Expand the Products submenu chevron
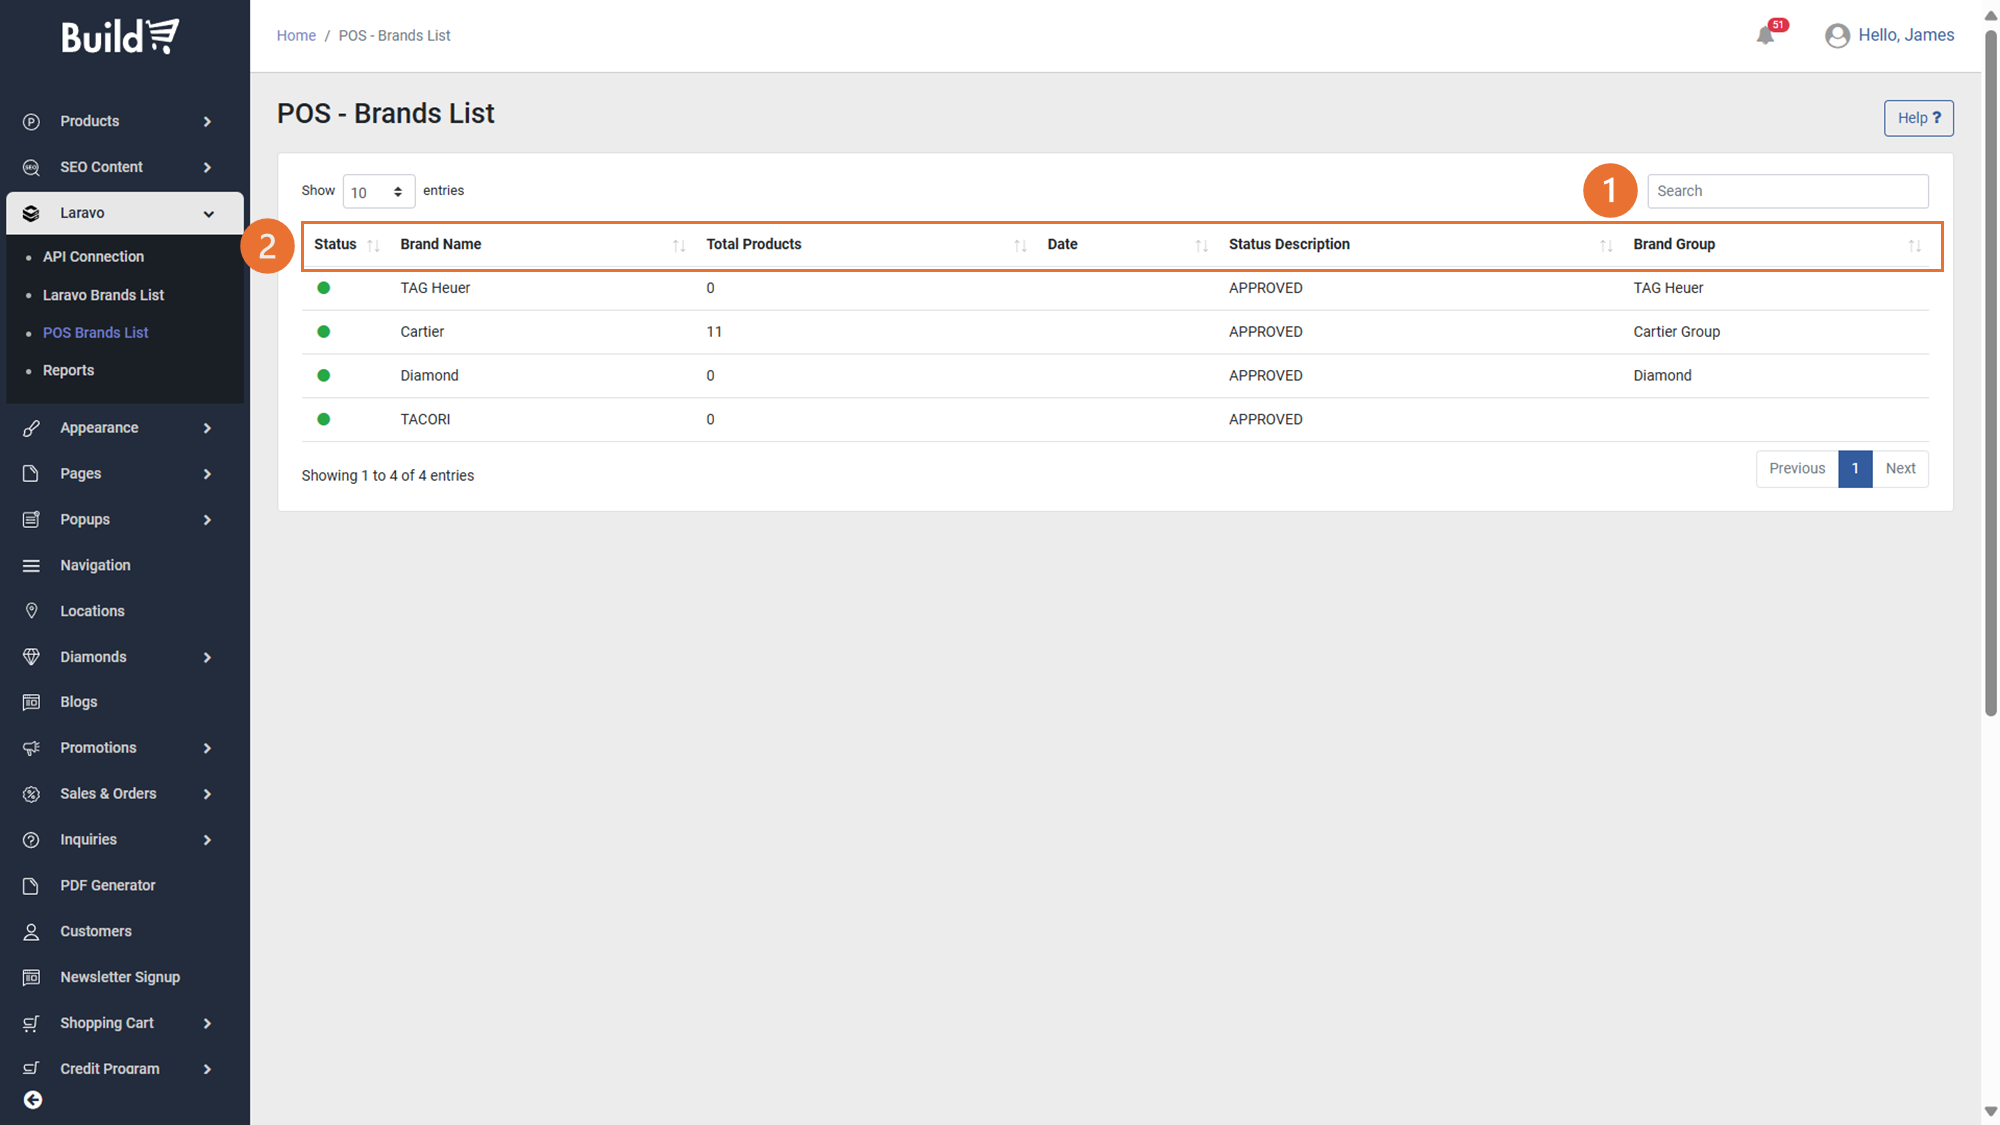Viewport: 2000px width, 1125px height. [x=207, y=122]
